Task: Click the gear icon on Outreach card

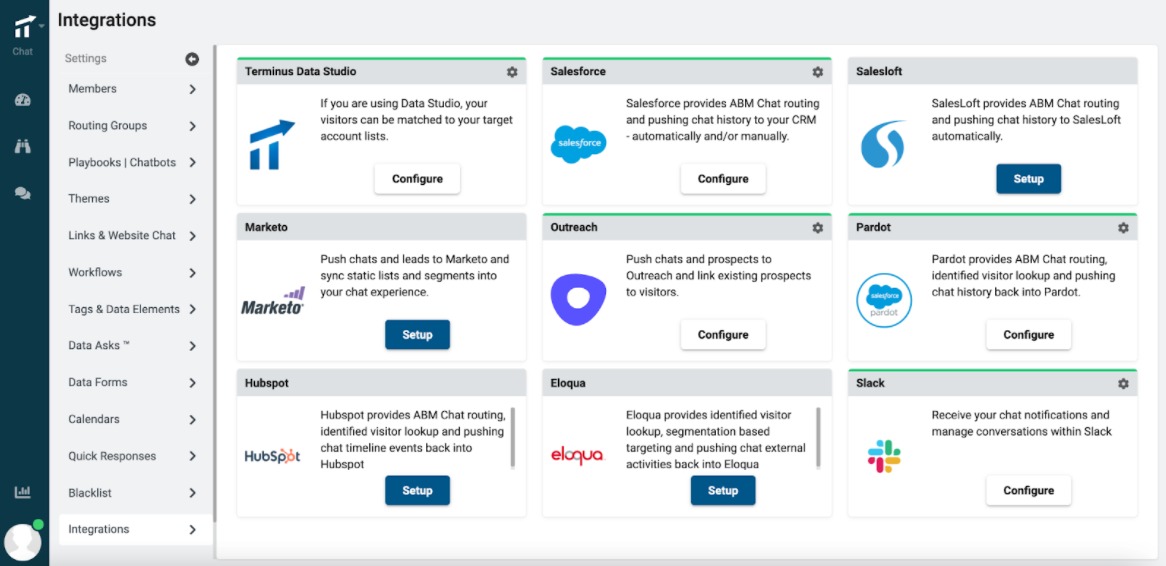Action: tap(817, 228)
